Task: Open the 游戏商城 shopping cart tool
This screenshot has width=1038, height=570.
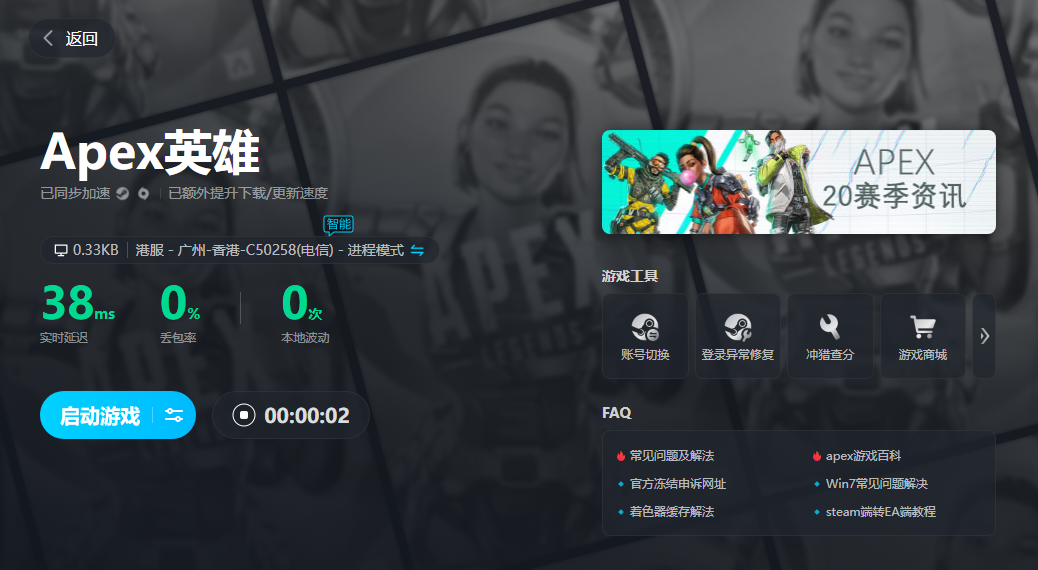Action: 922,328
